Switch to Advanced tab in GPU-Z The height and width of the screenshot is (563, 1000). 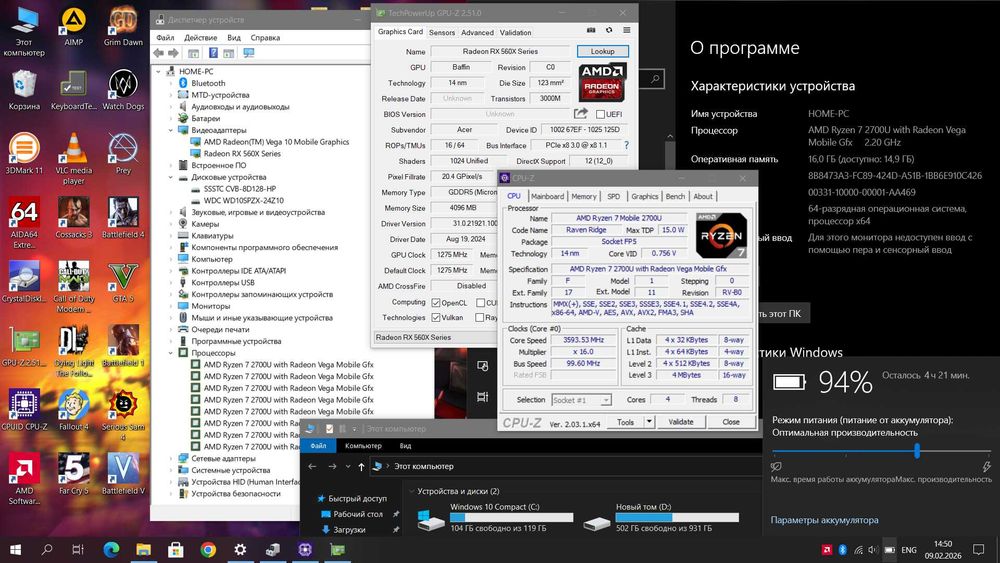(477, 33)
